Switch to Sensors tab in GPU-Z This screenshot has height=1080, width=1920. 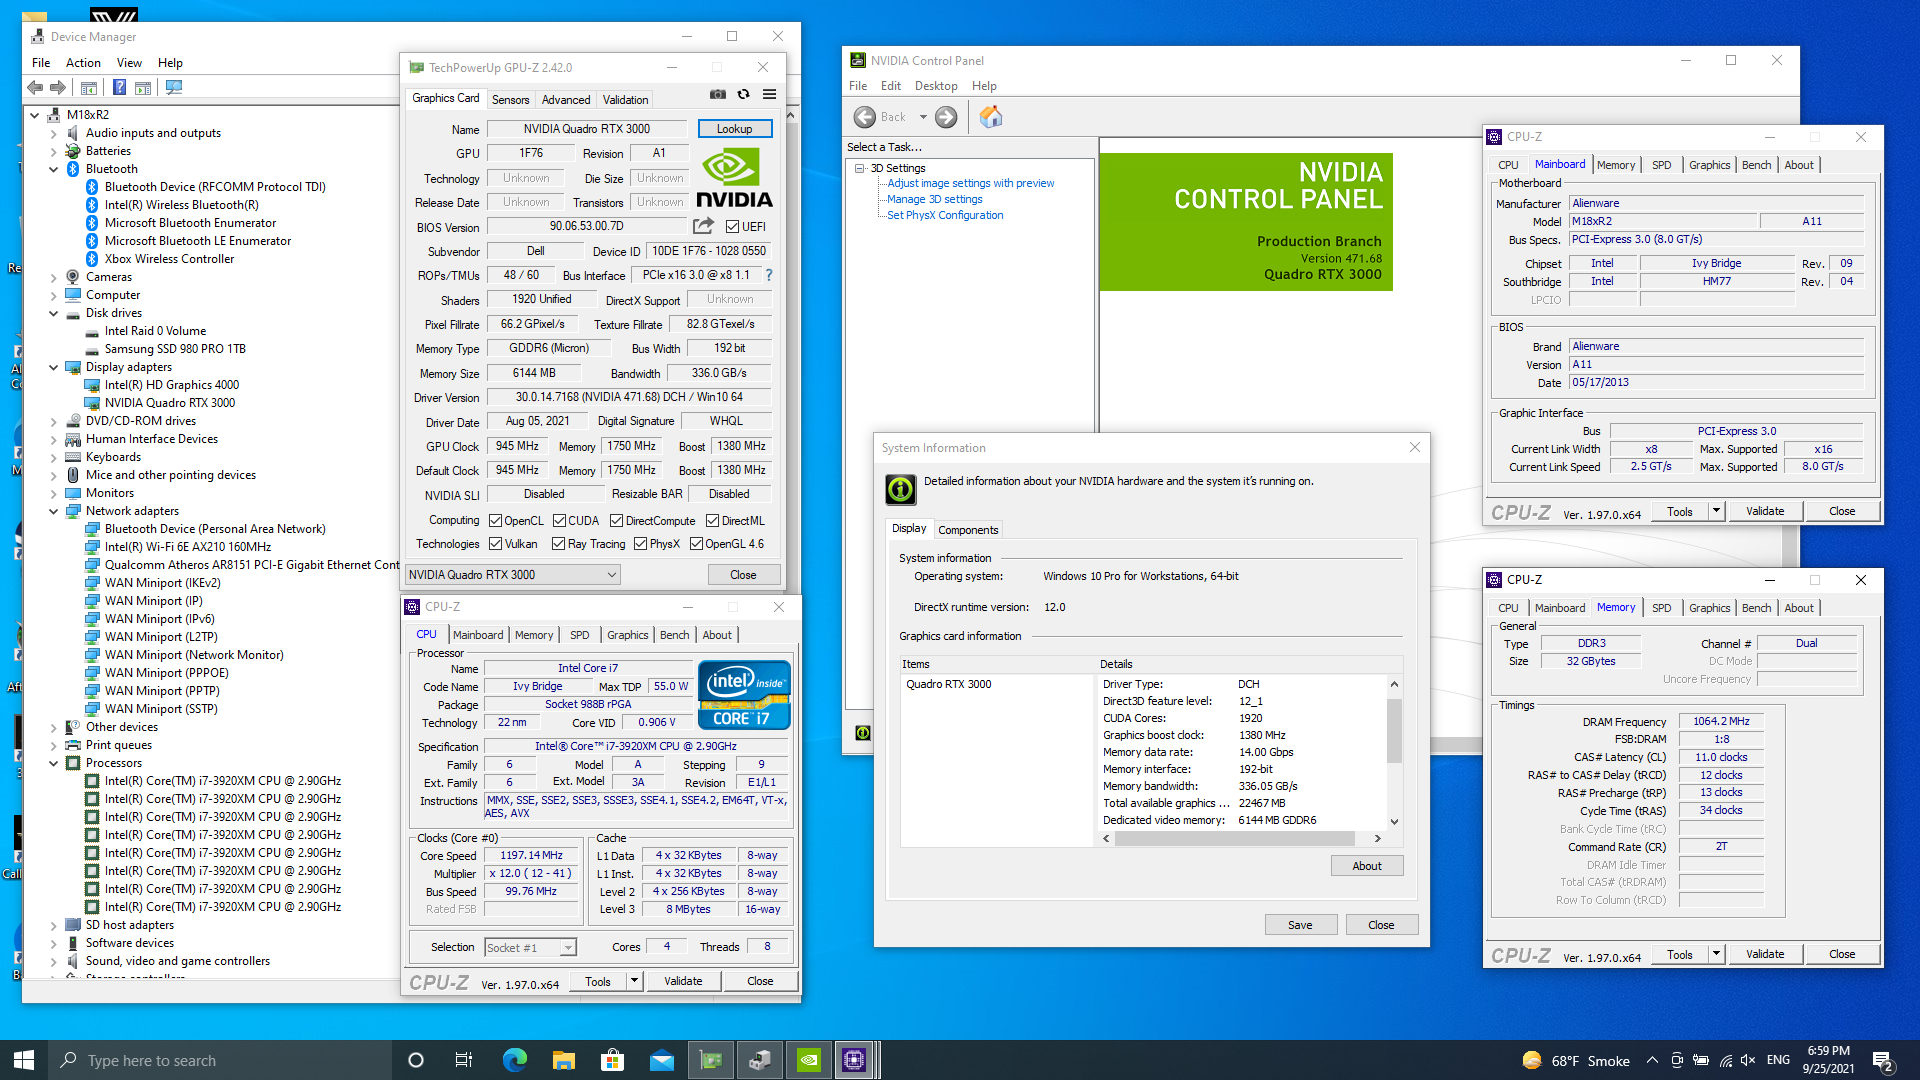[x=510, y=99]
